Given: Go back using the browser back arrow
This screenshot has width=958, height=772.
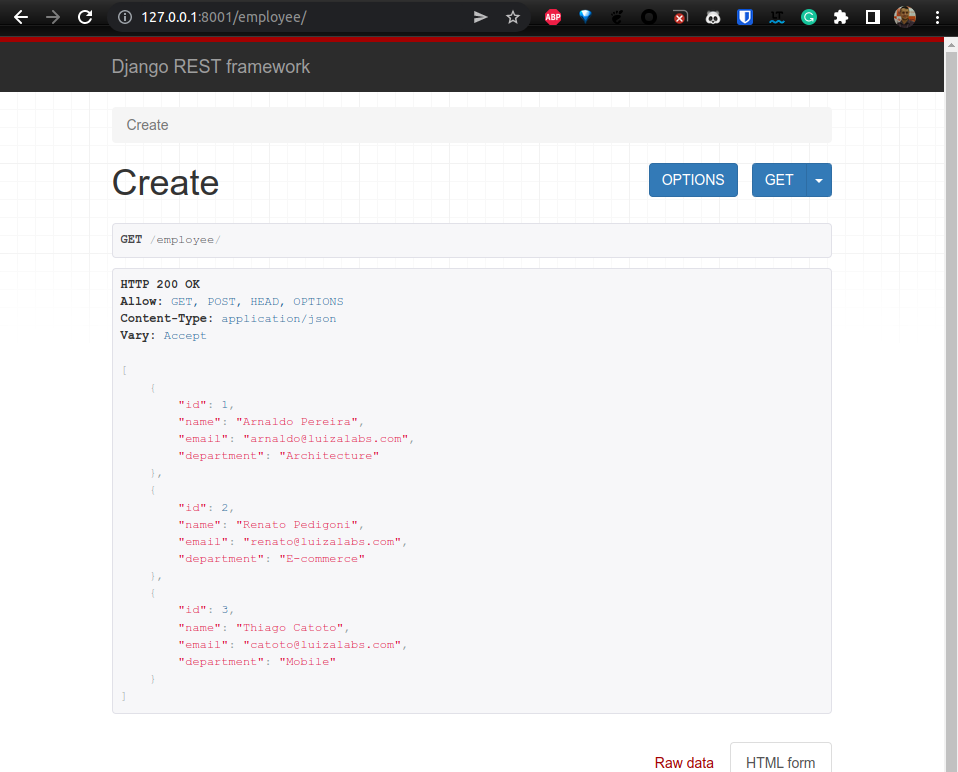Looking at the screenshot, I should click(x=21, y=17).
